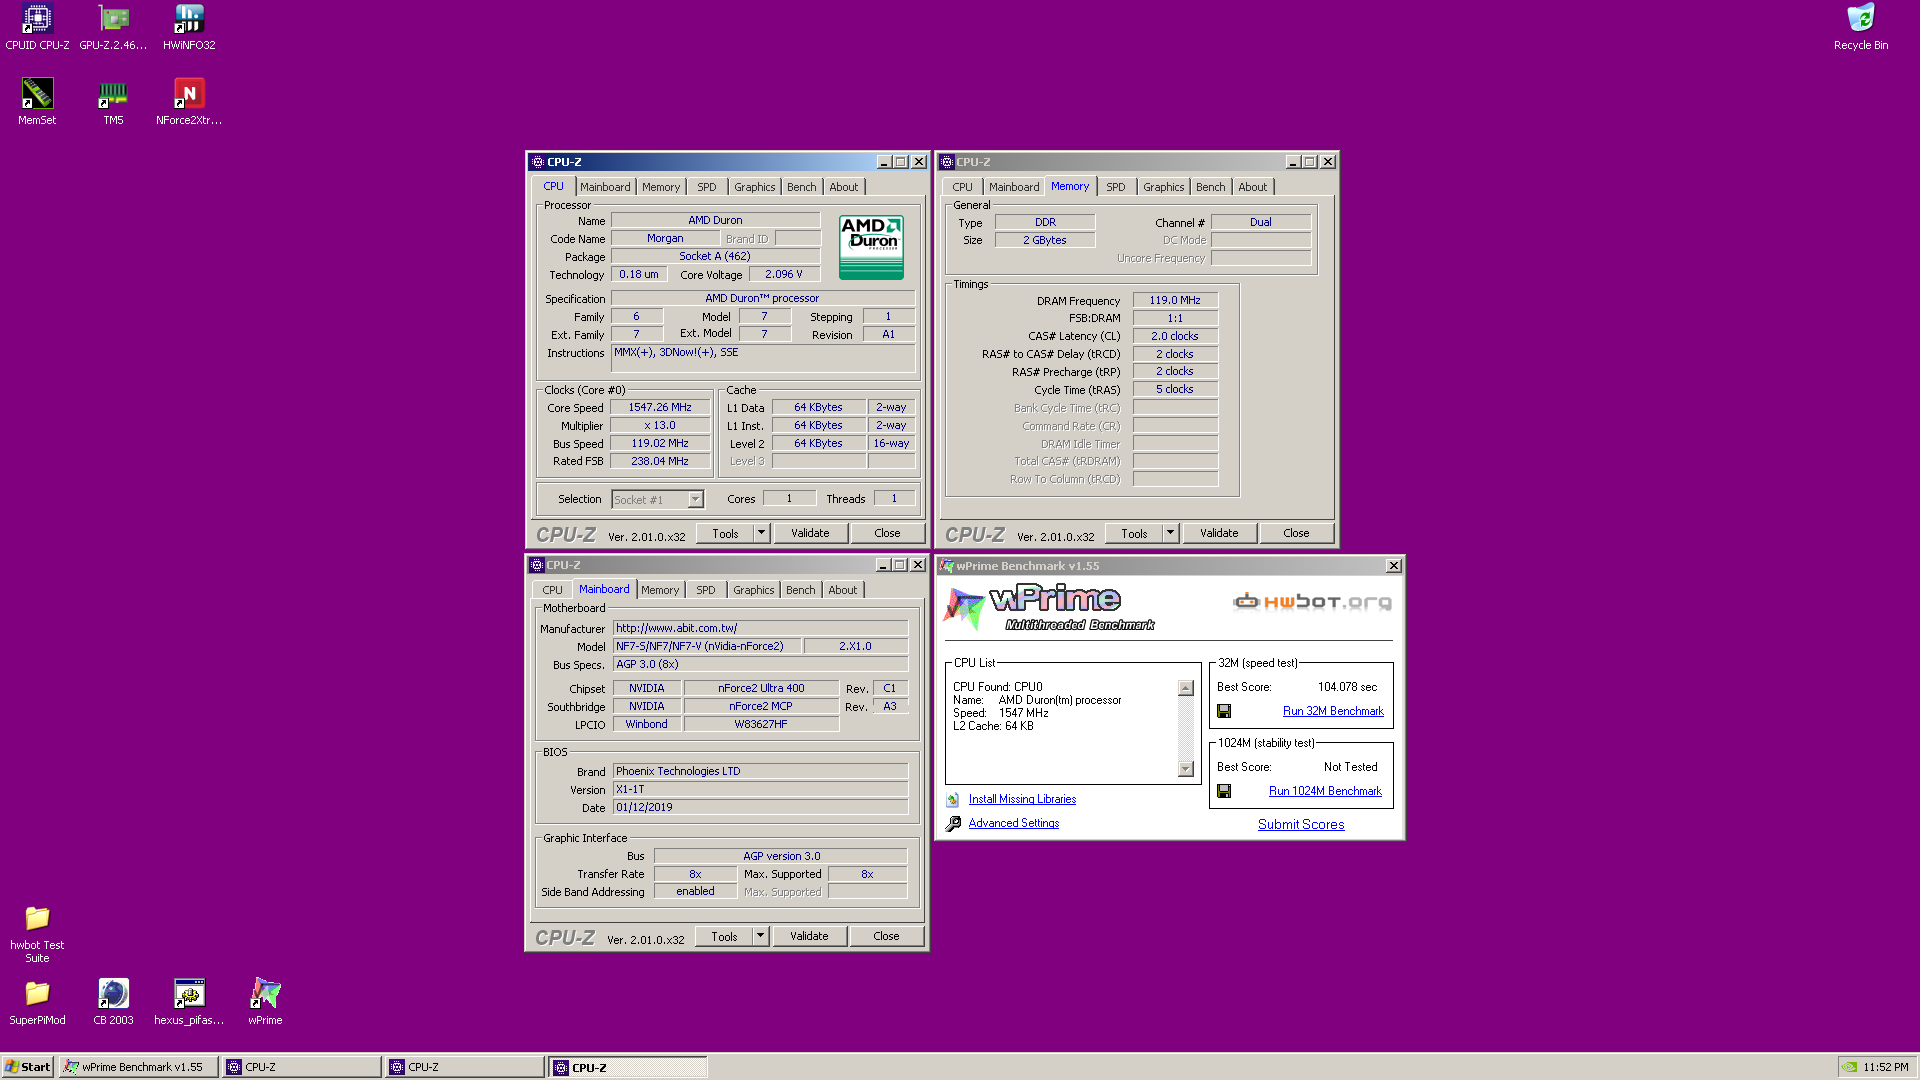1920x1080 pixels.
Task: Click the Run 32M Benchmark link
Action: pyautogui.click(x=1333, y=711)
